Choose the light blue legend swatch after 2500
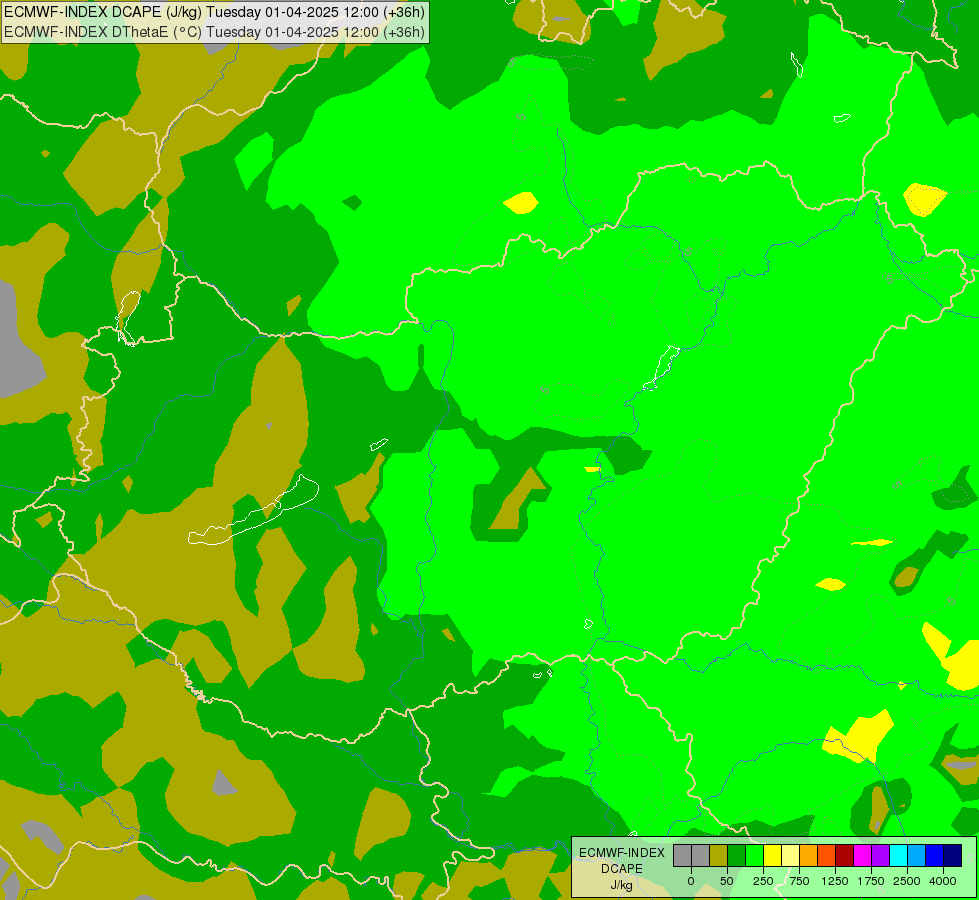The image size is (979, 900). click(917, 856)
